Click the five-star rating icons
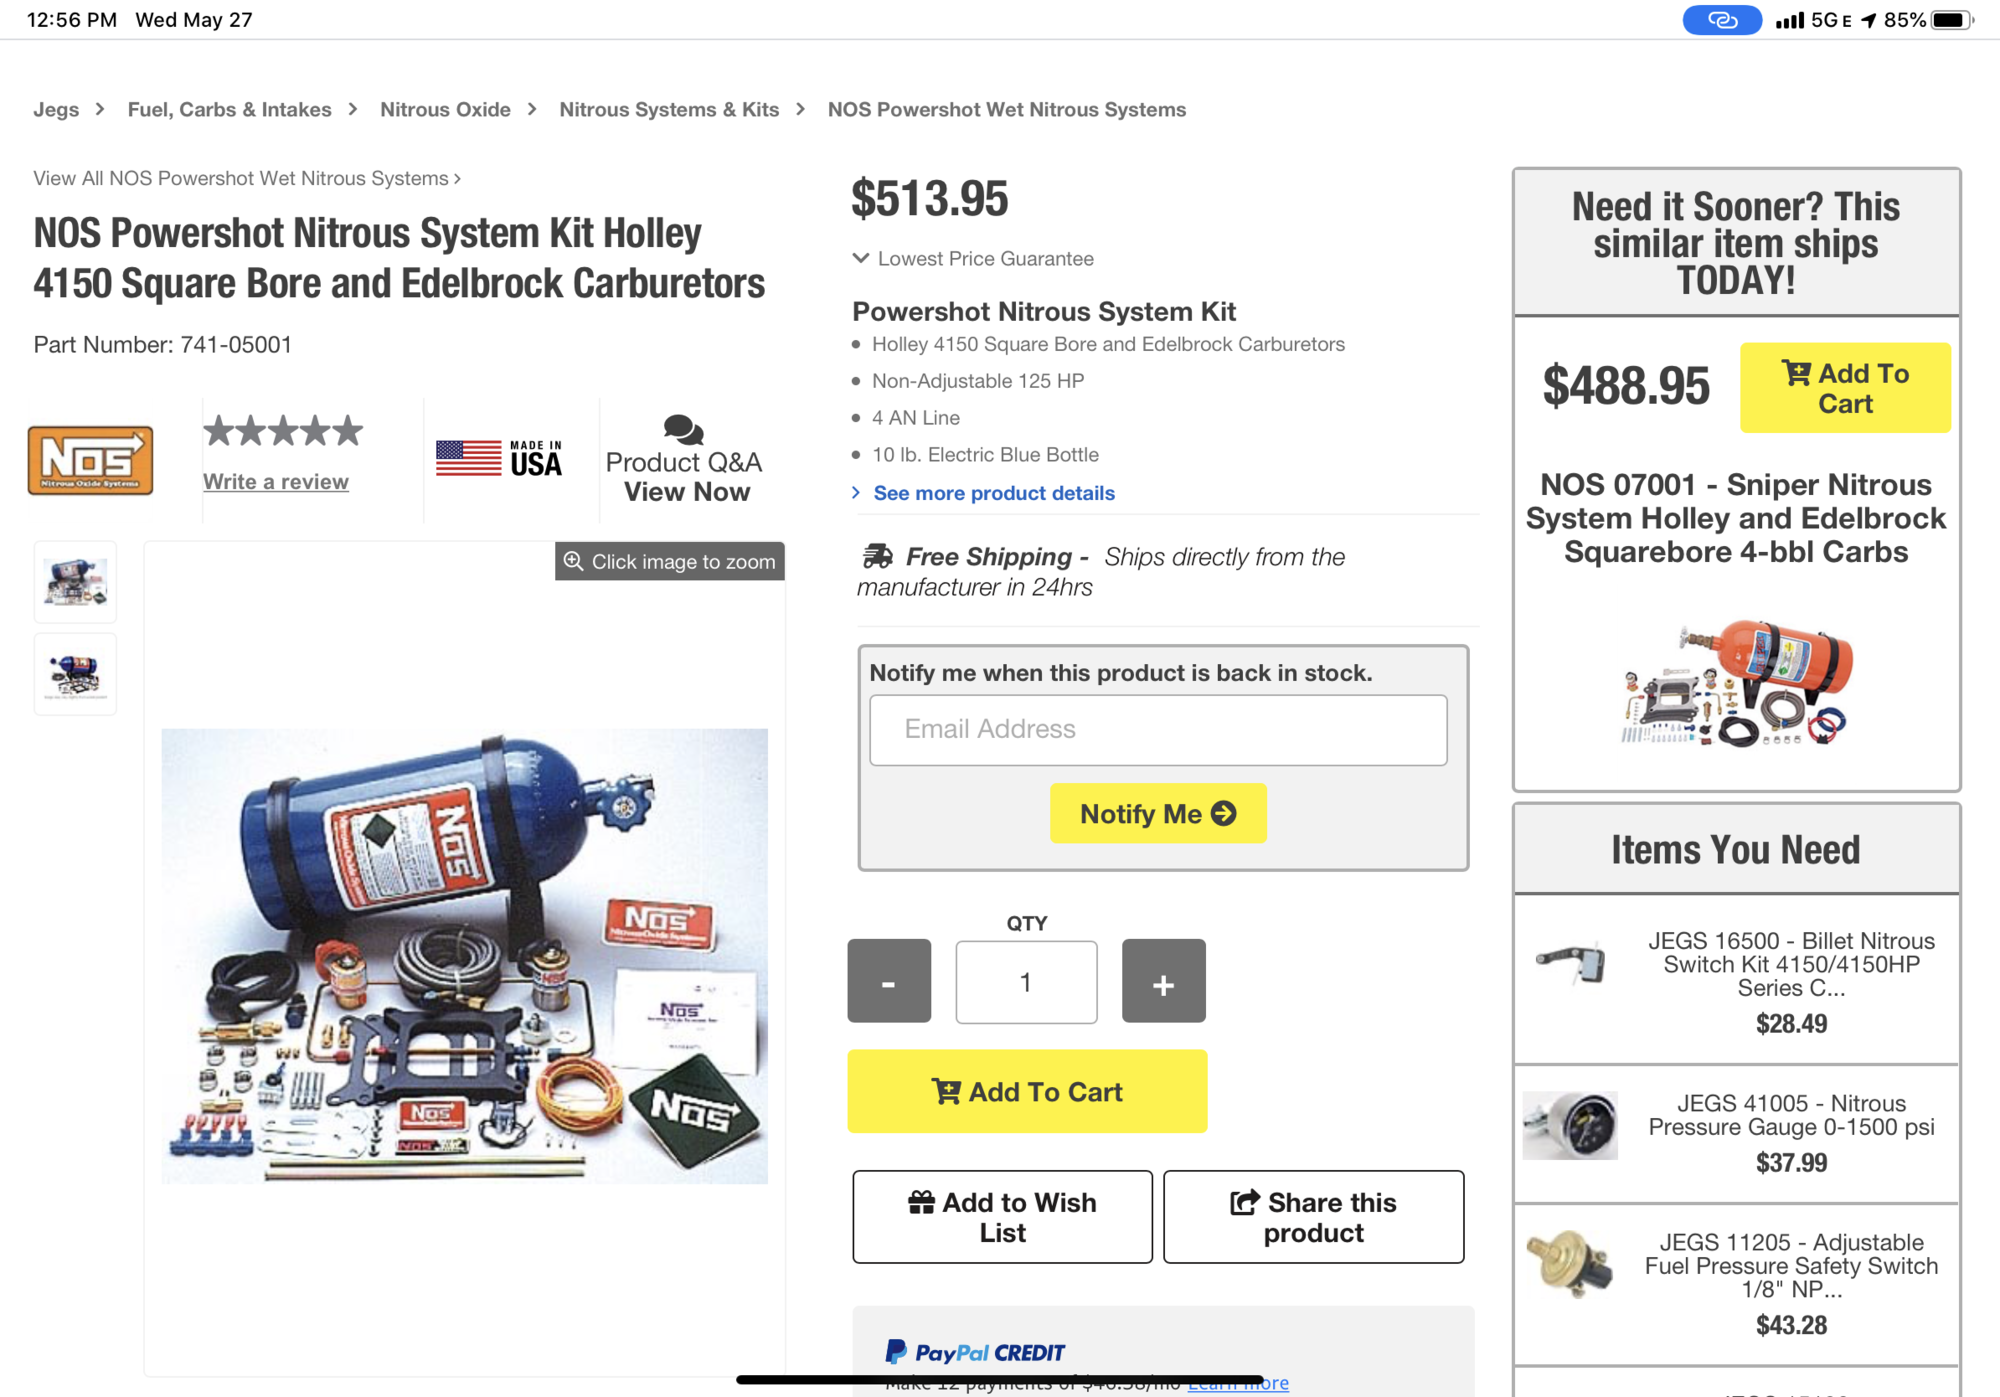 (283, 432)
